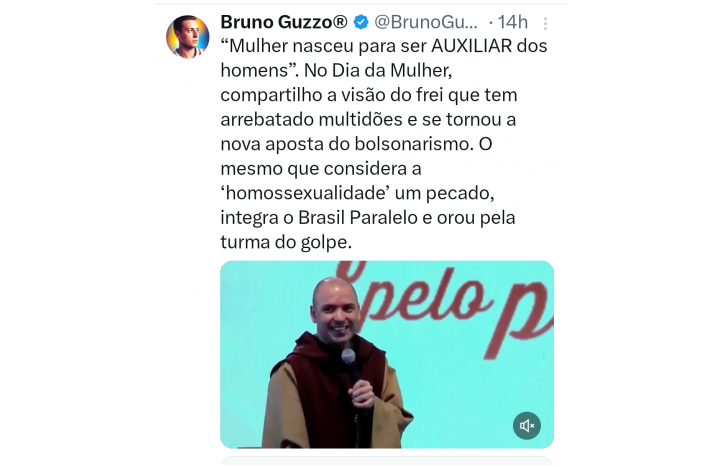Click 'arrebatado multidões' in the tweet
This screenshot has width=722, height=466.
click(304, 119)
